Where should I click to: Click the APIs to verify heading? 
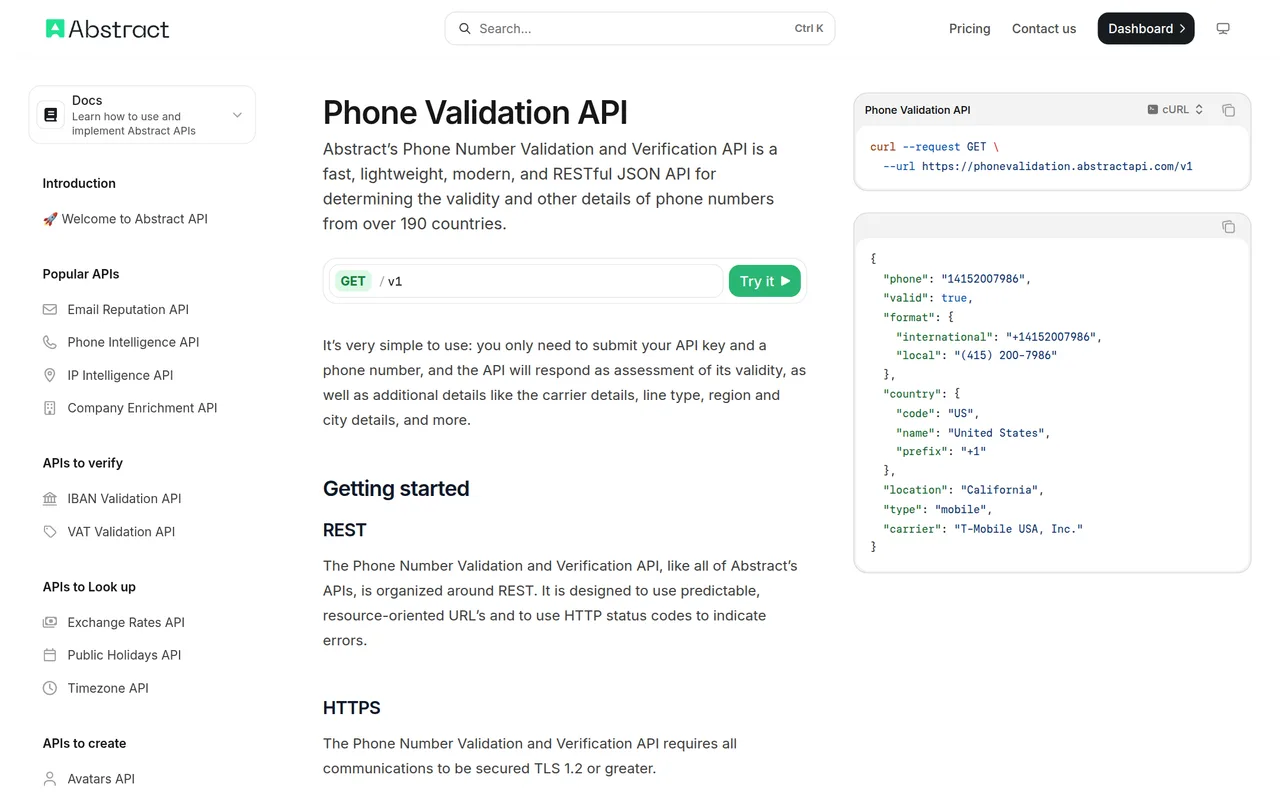(83, 463)
